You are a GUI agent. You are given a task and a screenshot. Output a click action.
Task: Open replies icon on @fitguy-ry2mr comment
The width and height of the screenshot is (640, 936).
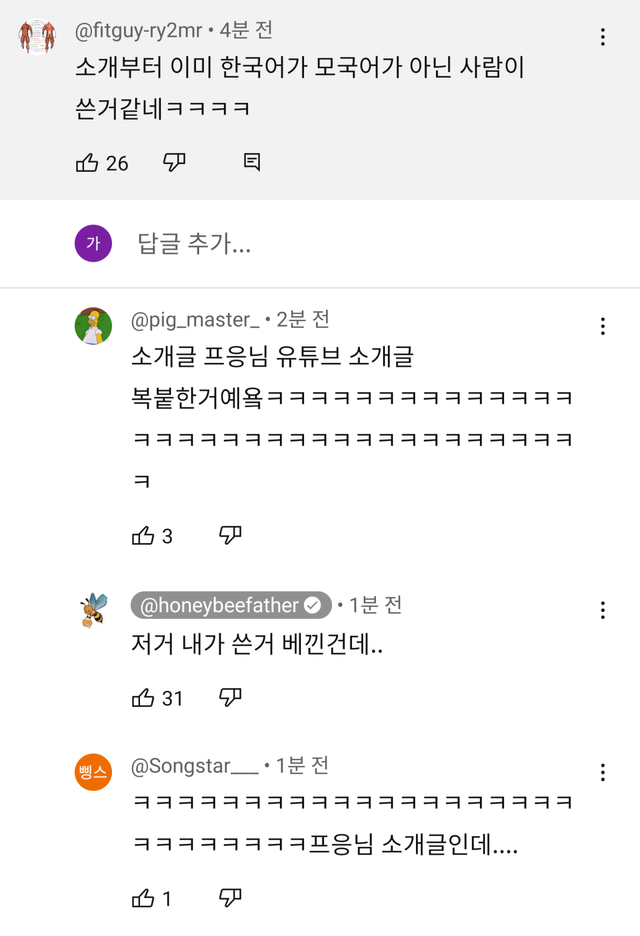click(252, 163)
